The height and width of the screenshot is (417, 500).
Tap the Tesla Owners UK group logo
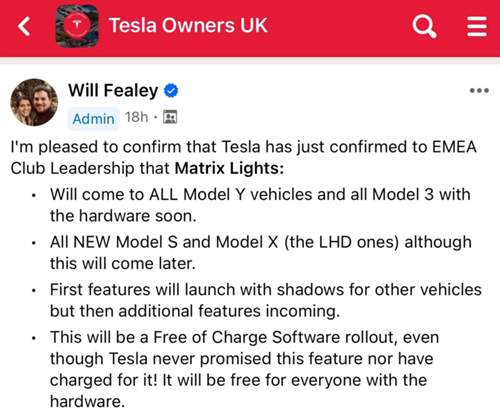pyautogui.click(x=77, y=26)
